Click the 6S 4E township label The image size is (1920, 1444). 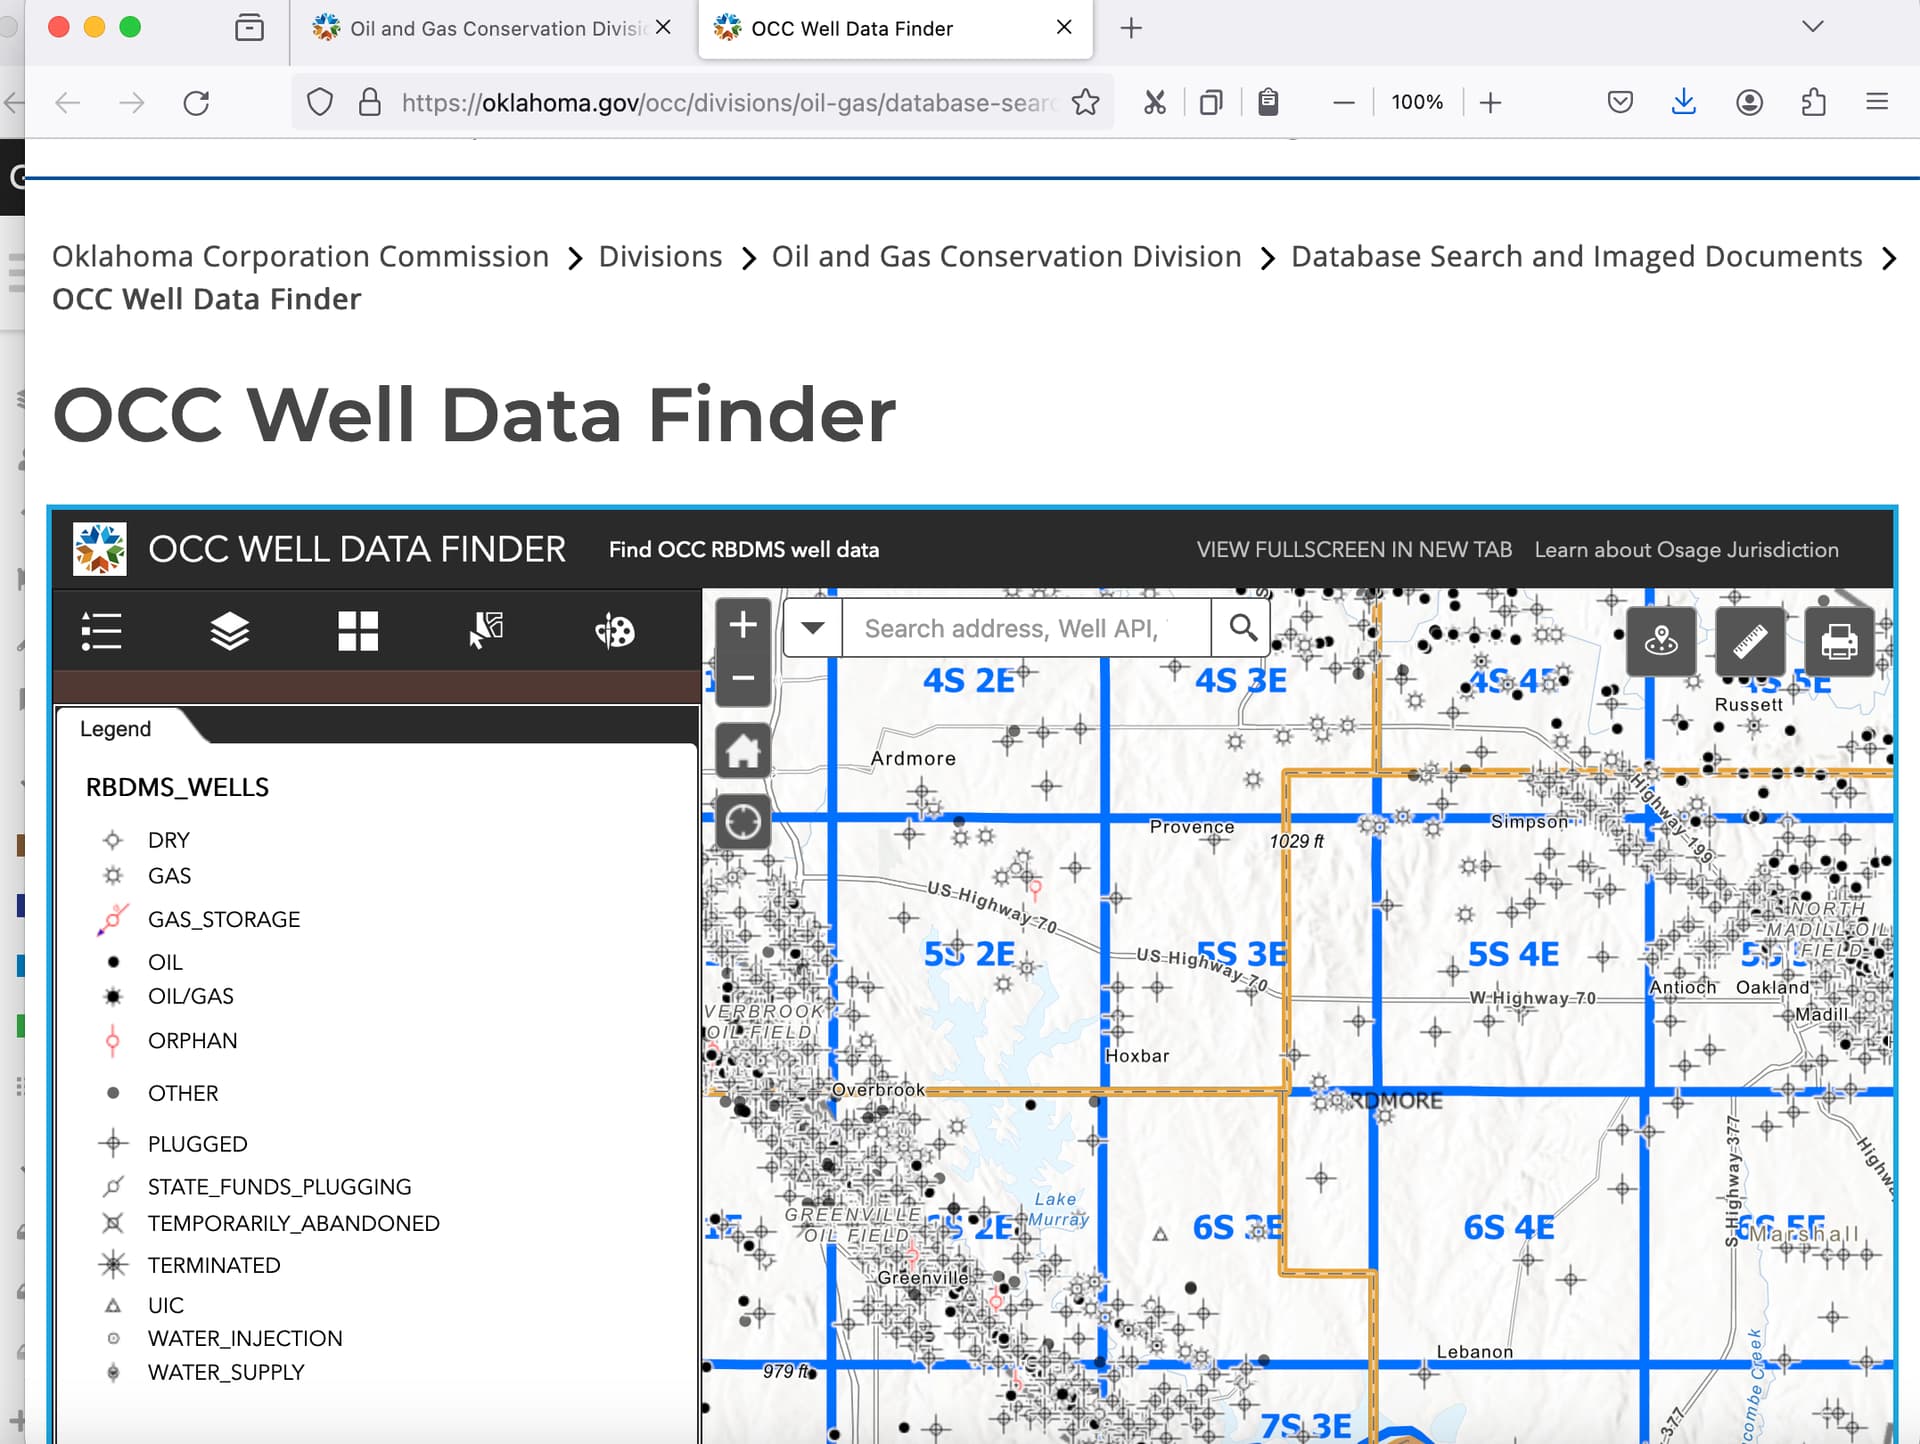(1509, 1227)
